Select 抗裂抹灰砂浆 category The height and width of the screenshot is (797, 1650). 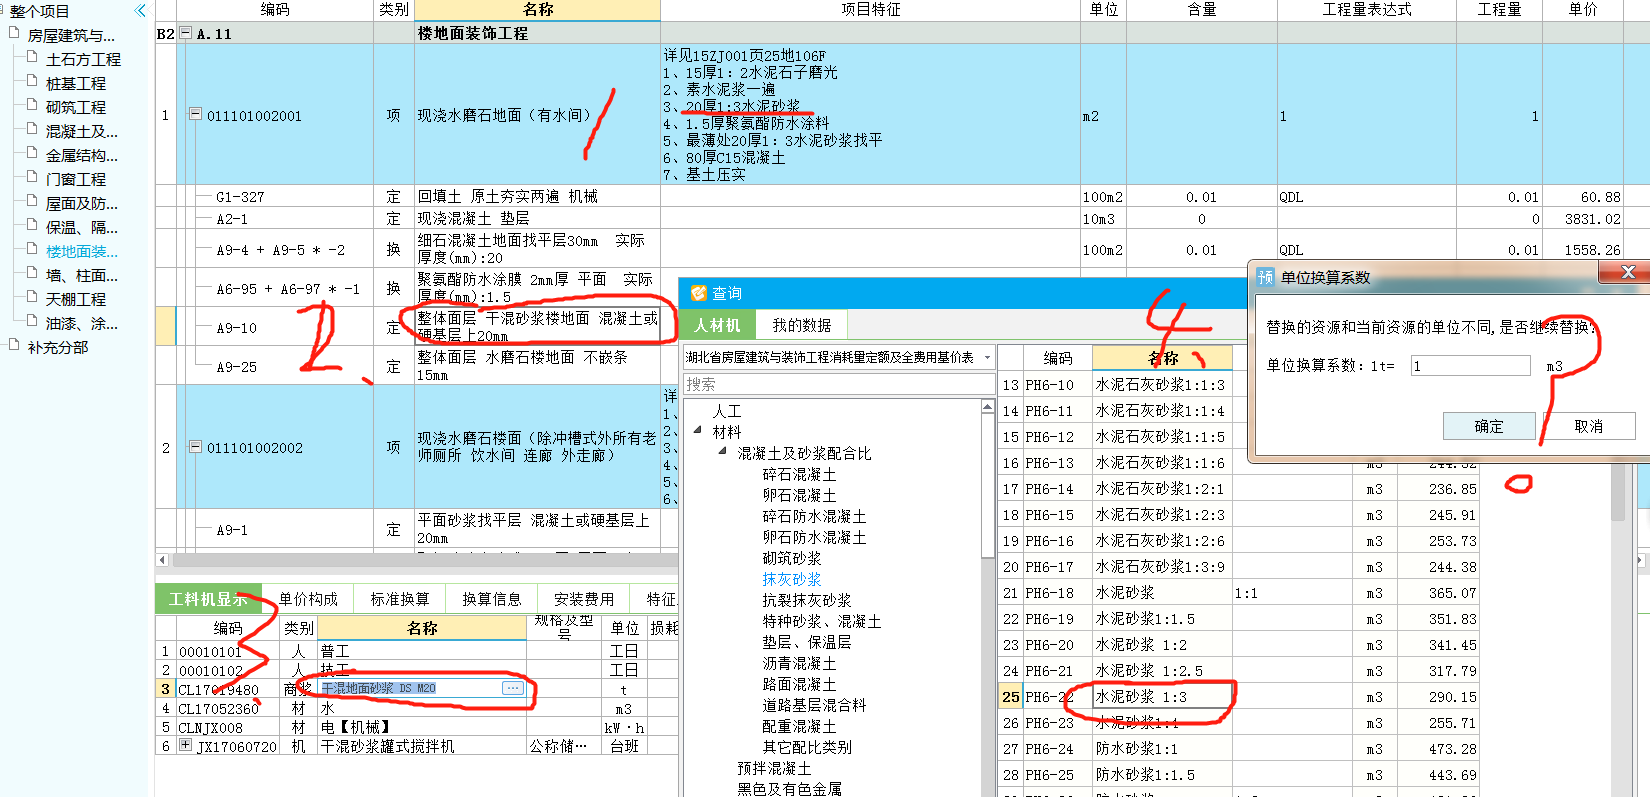tap(807, 600)
